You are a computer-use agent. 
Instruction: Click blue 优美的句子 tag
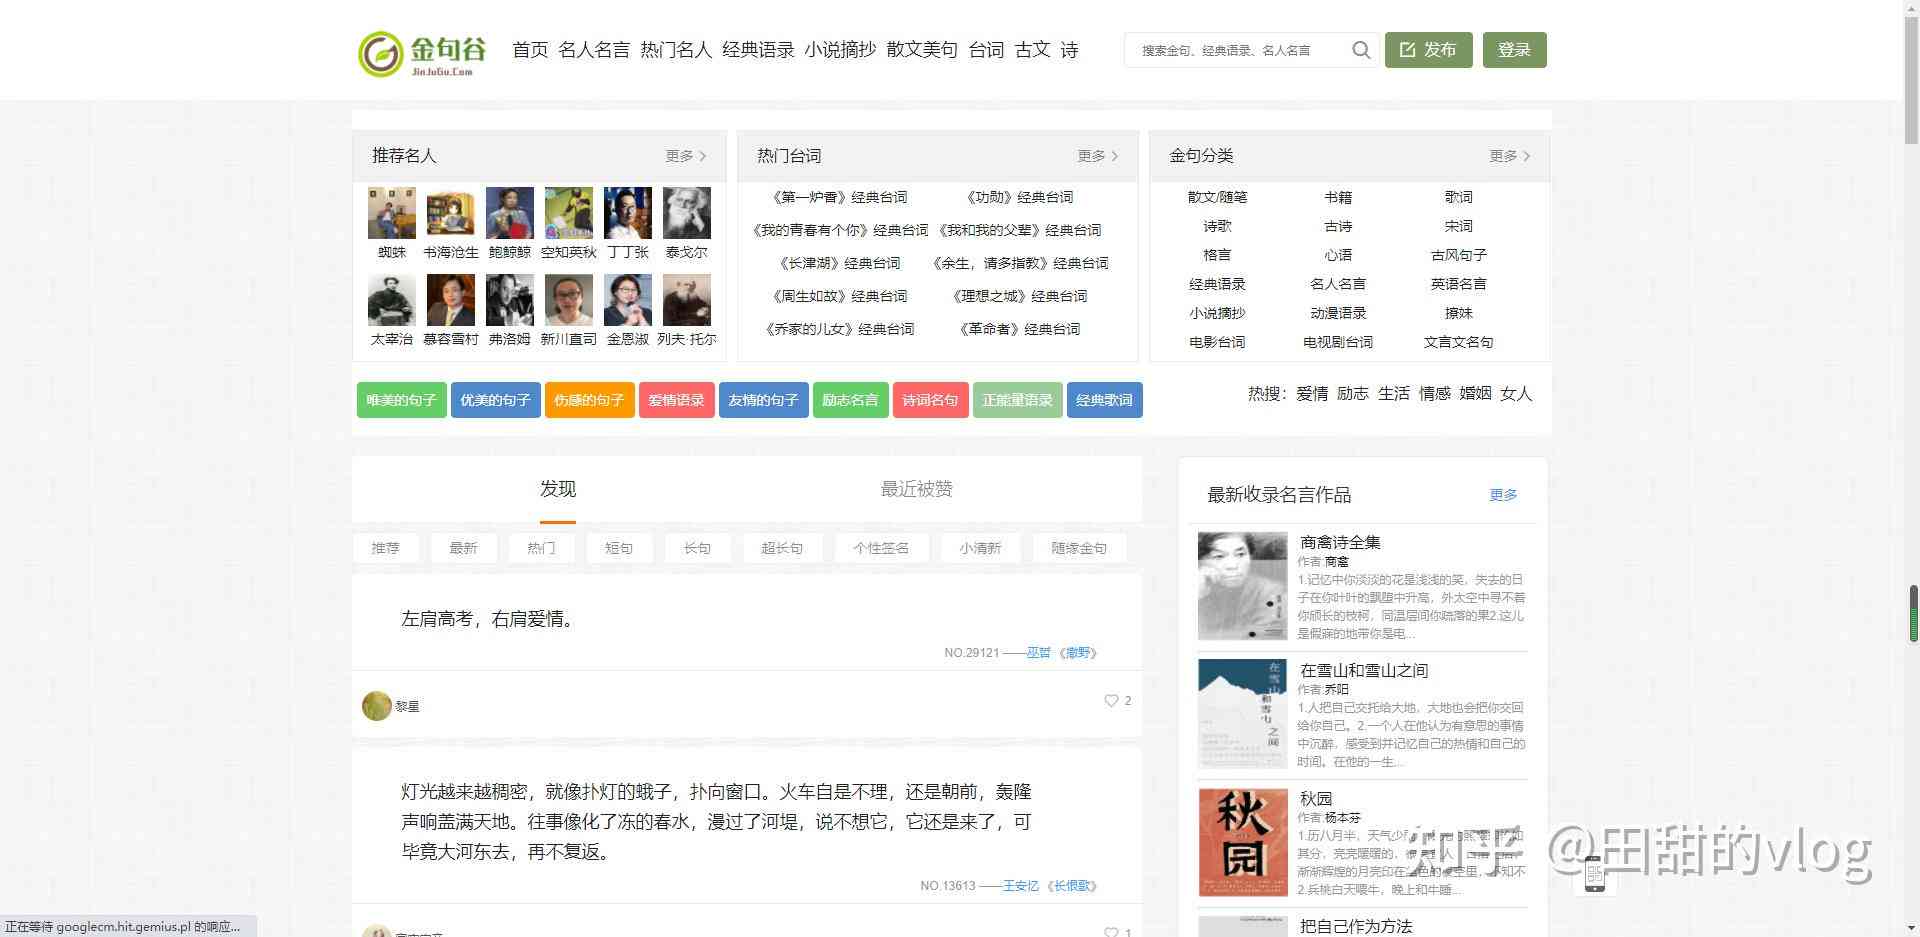pos(495,400)
